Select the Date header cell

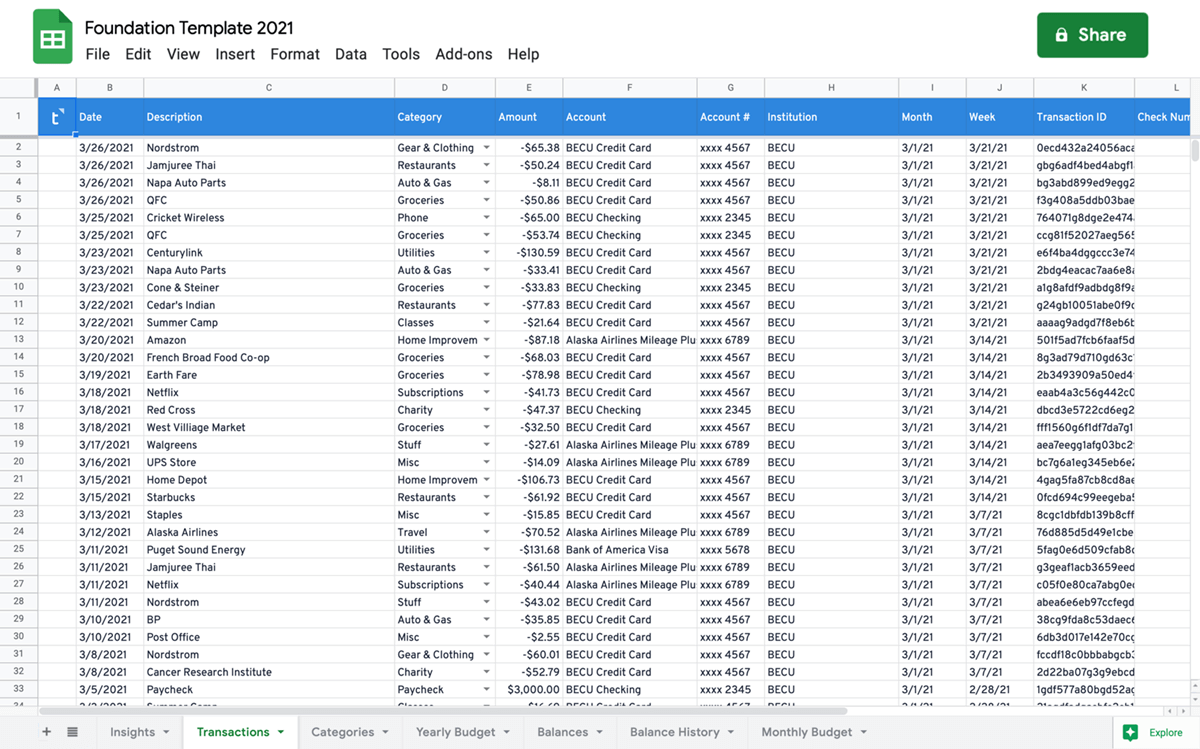click(x=110, y=117)
